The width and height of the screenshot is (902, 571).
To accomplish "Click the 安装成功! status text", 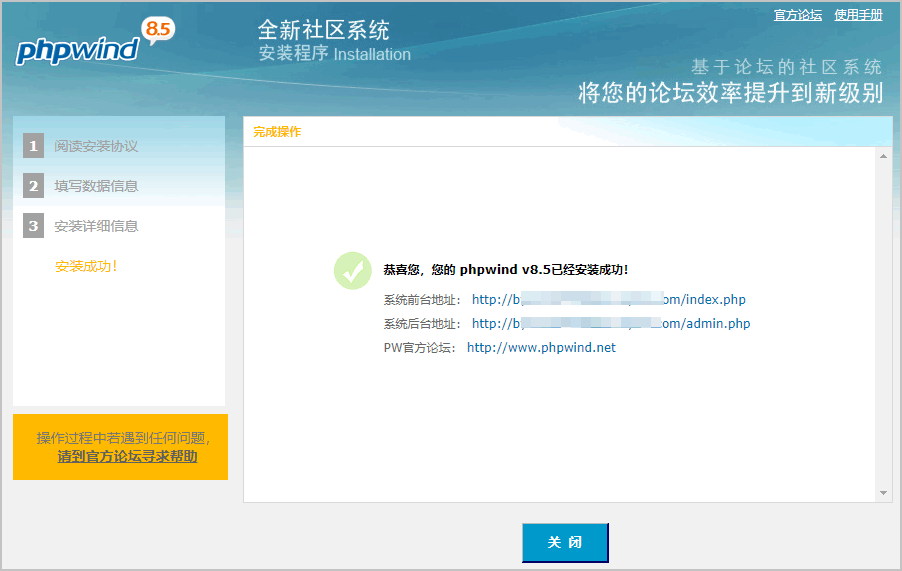I will point(86,266).
